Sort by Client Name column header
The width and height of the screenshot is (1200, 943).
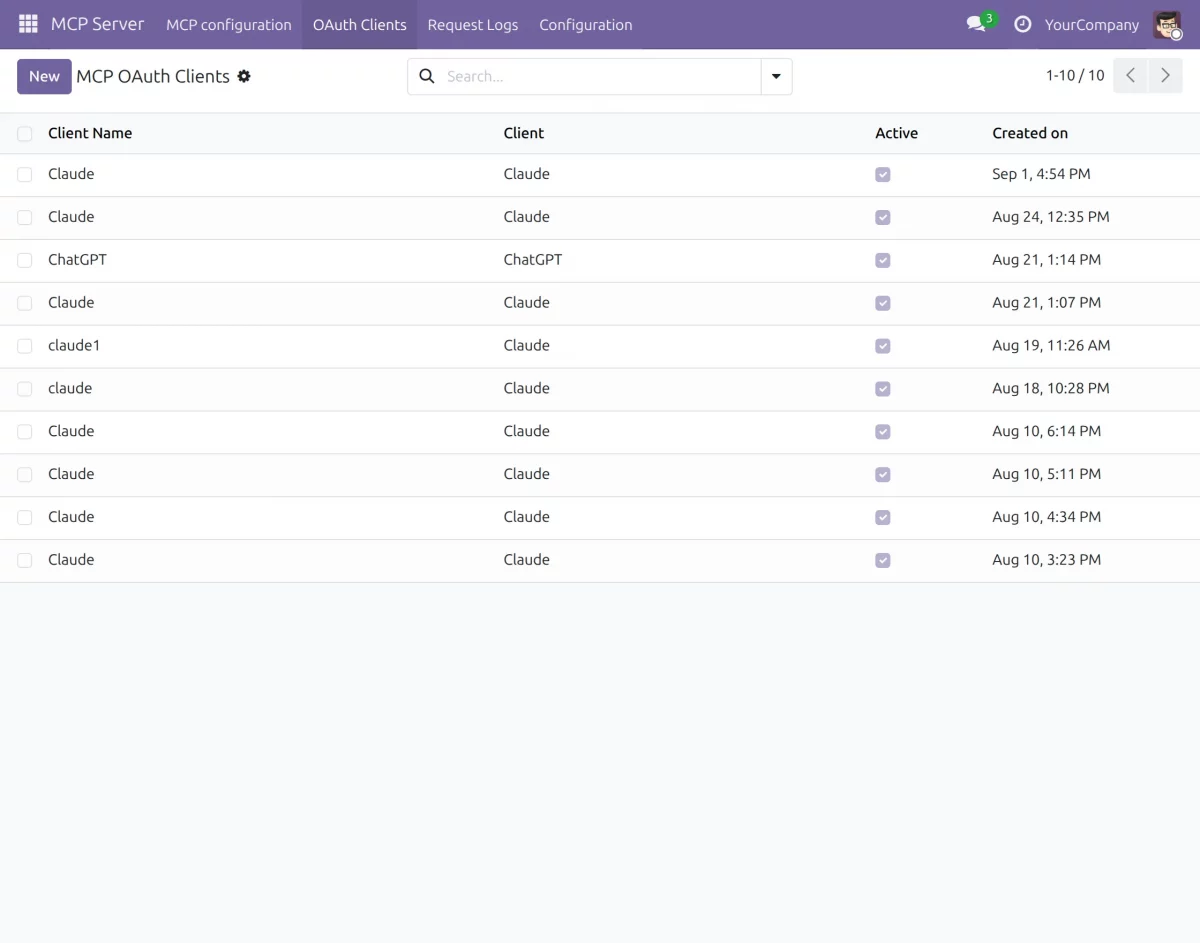click(x=90, y=133)
